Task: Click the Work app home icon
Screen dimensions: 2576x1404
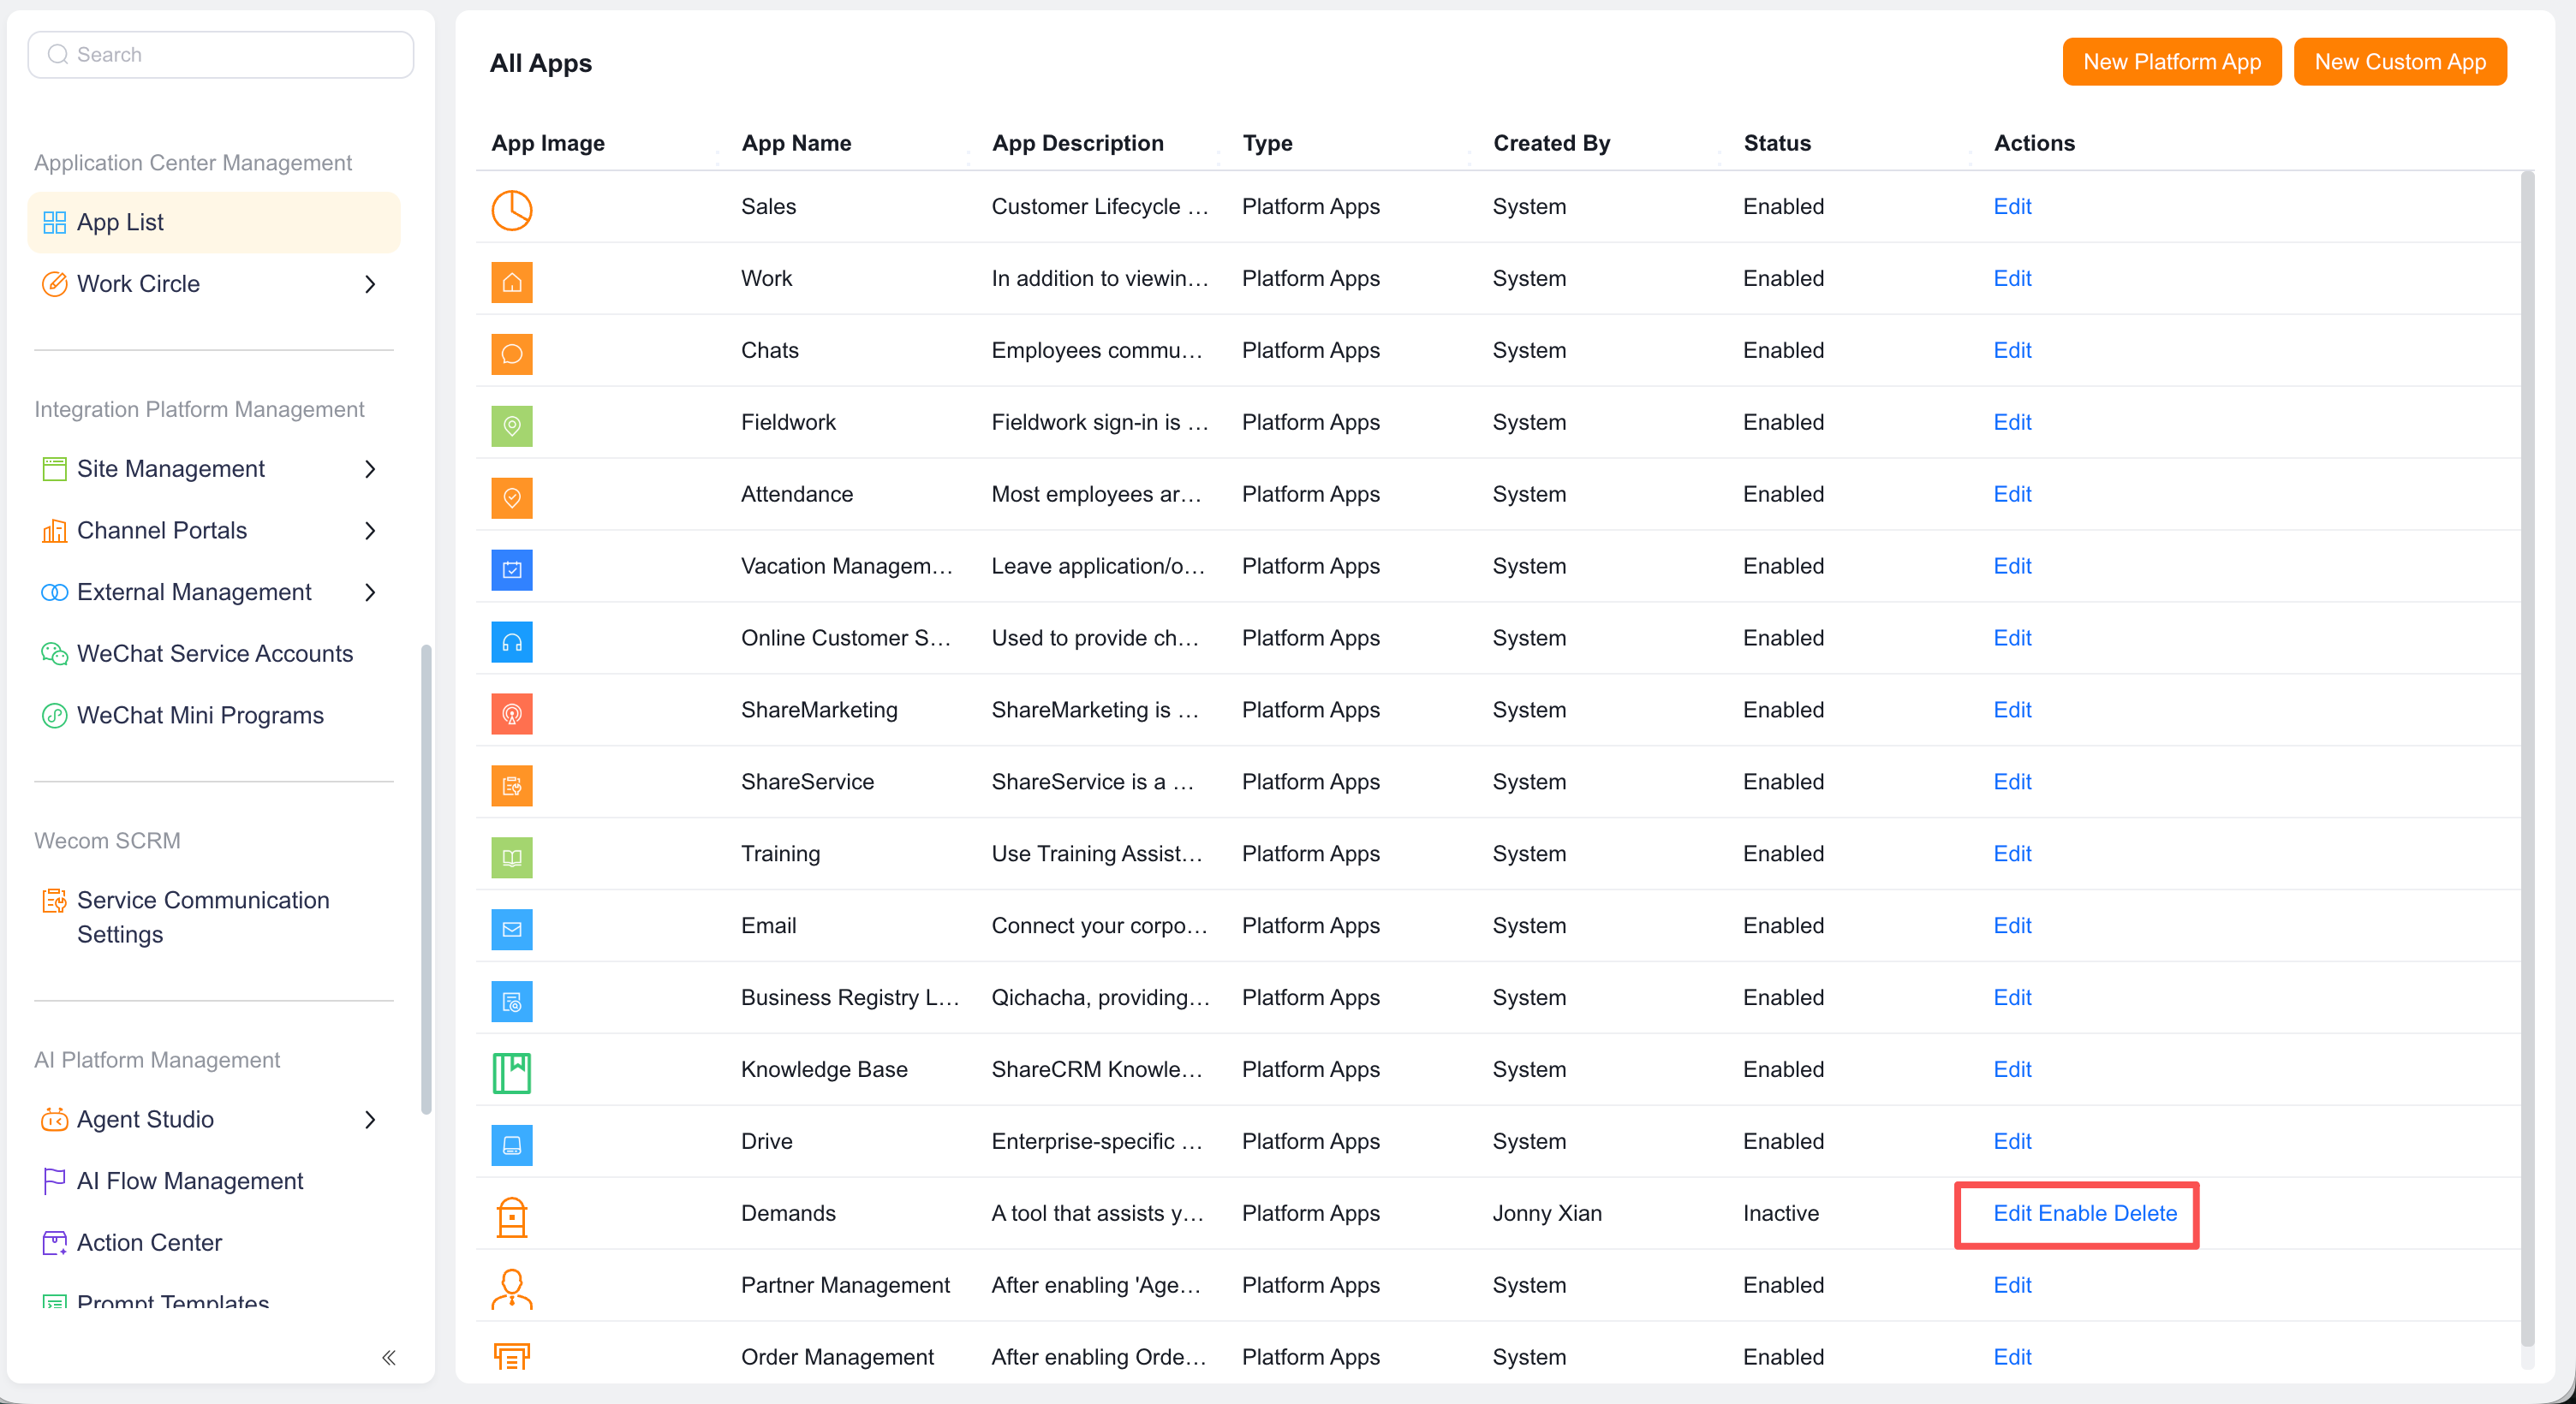Action: pos(511,282)
